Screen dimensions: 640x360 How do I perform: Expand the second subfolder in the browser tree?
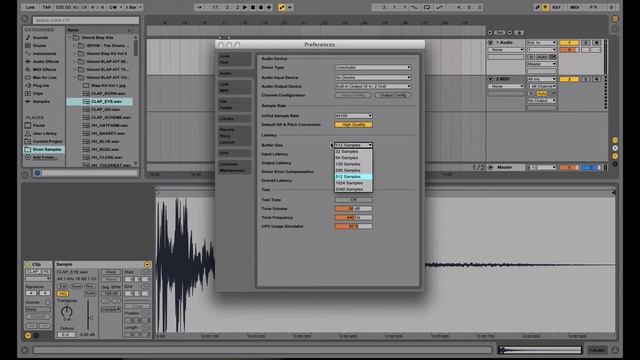pyautogui.click(x=75, y=53)
